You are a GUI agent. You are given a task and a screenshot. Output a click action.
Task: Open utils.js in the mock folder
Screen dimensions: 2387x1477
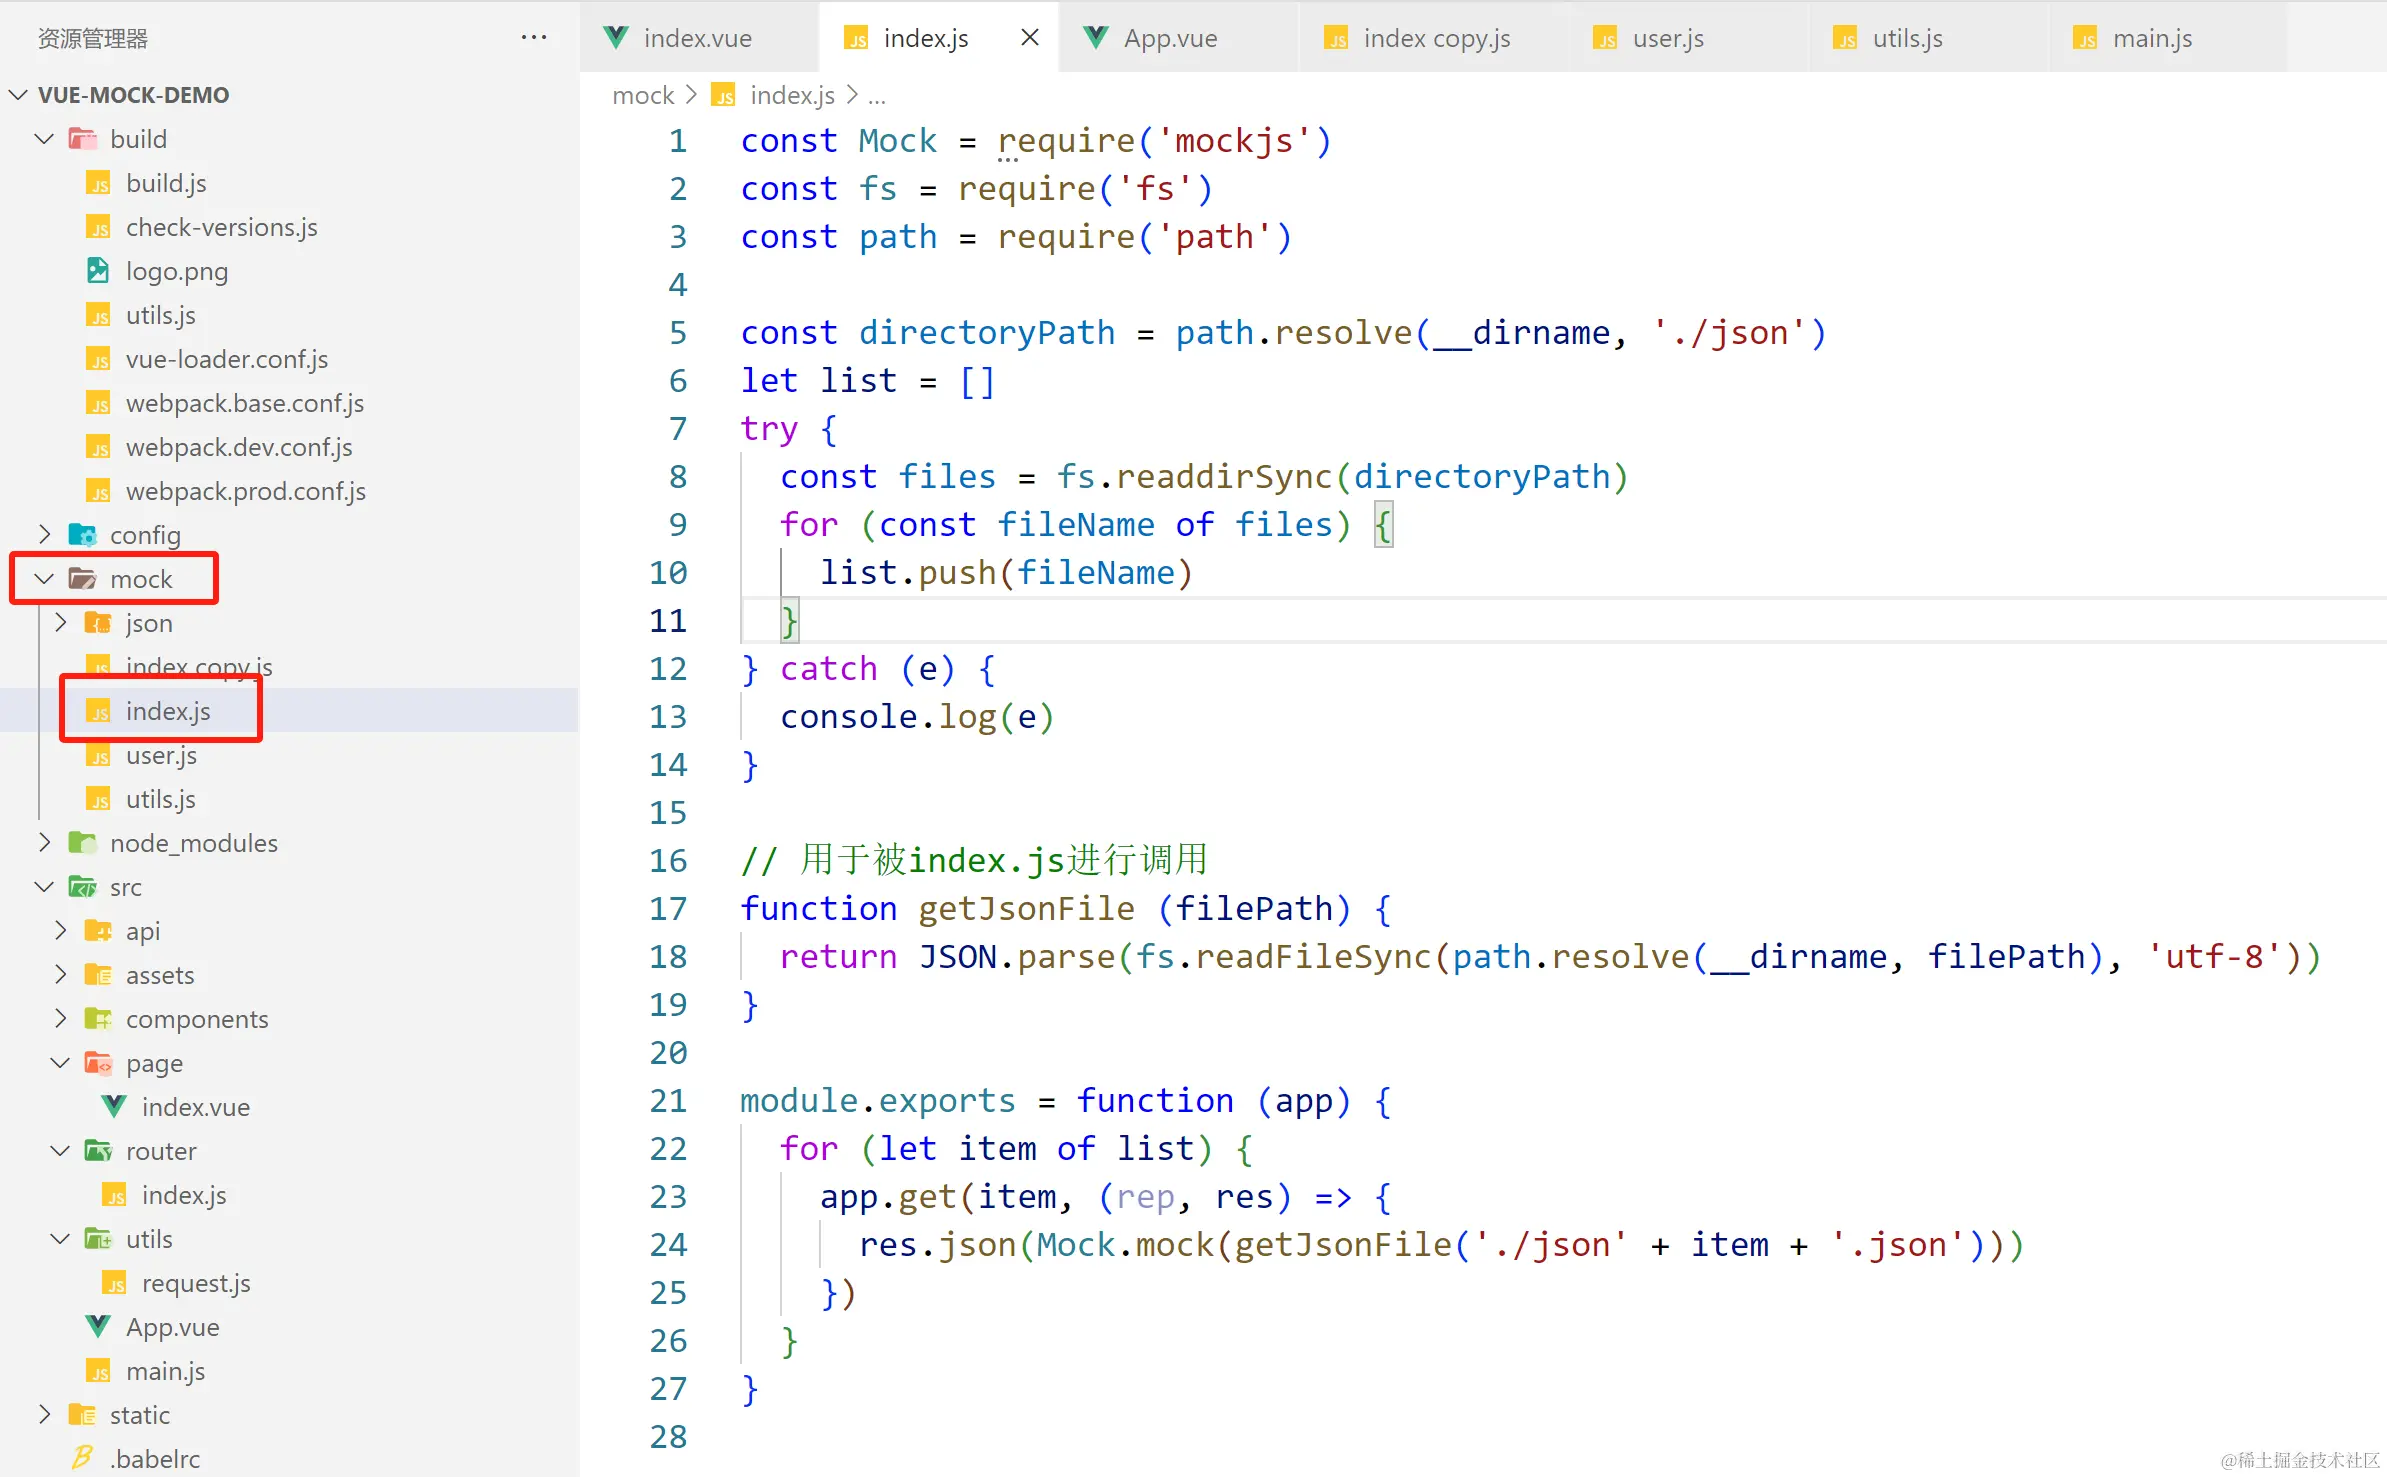coord(160,800)
